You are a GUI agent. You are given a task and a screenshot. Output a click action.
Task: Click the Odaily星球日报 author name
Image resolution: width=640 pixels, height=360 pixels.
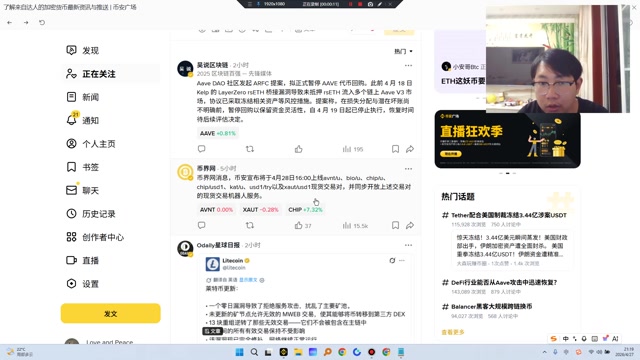[x=218, y=245]
